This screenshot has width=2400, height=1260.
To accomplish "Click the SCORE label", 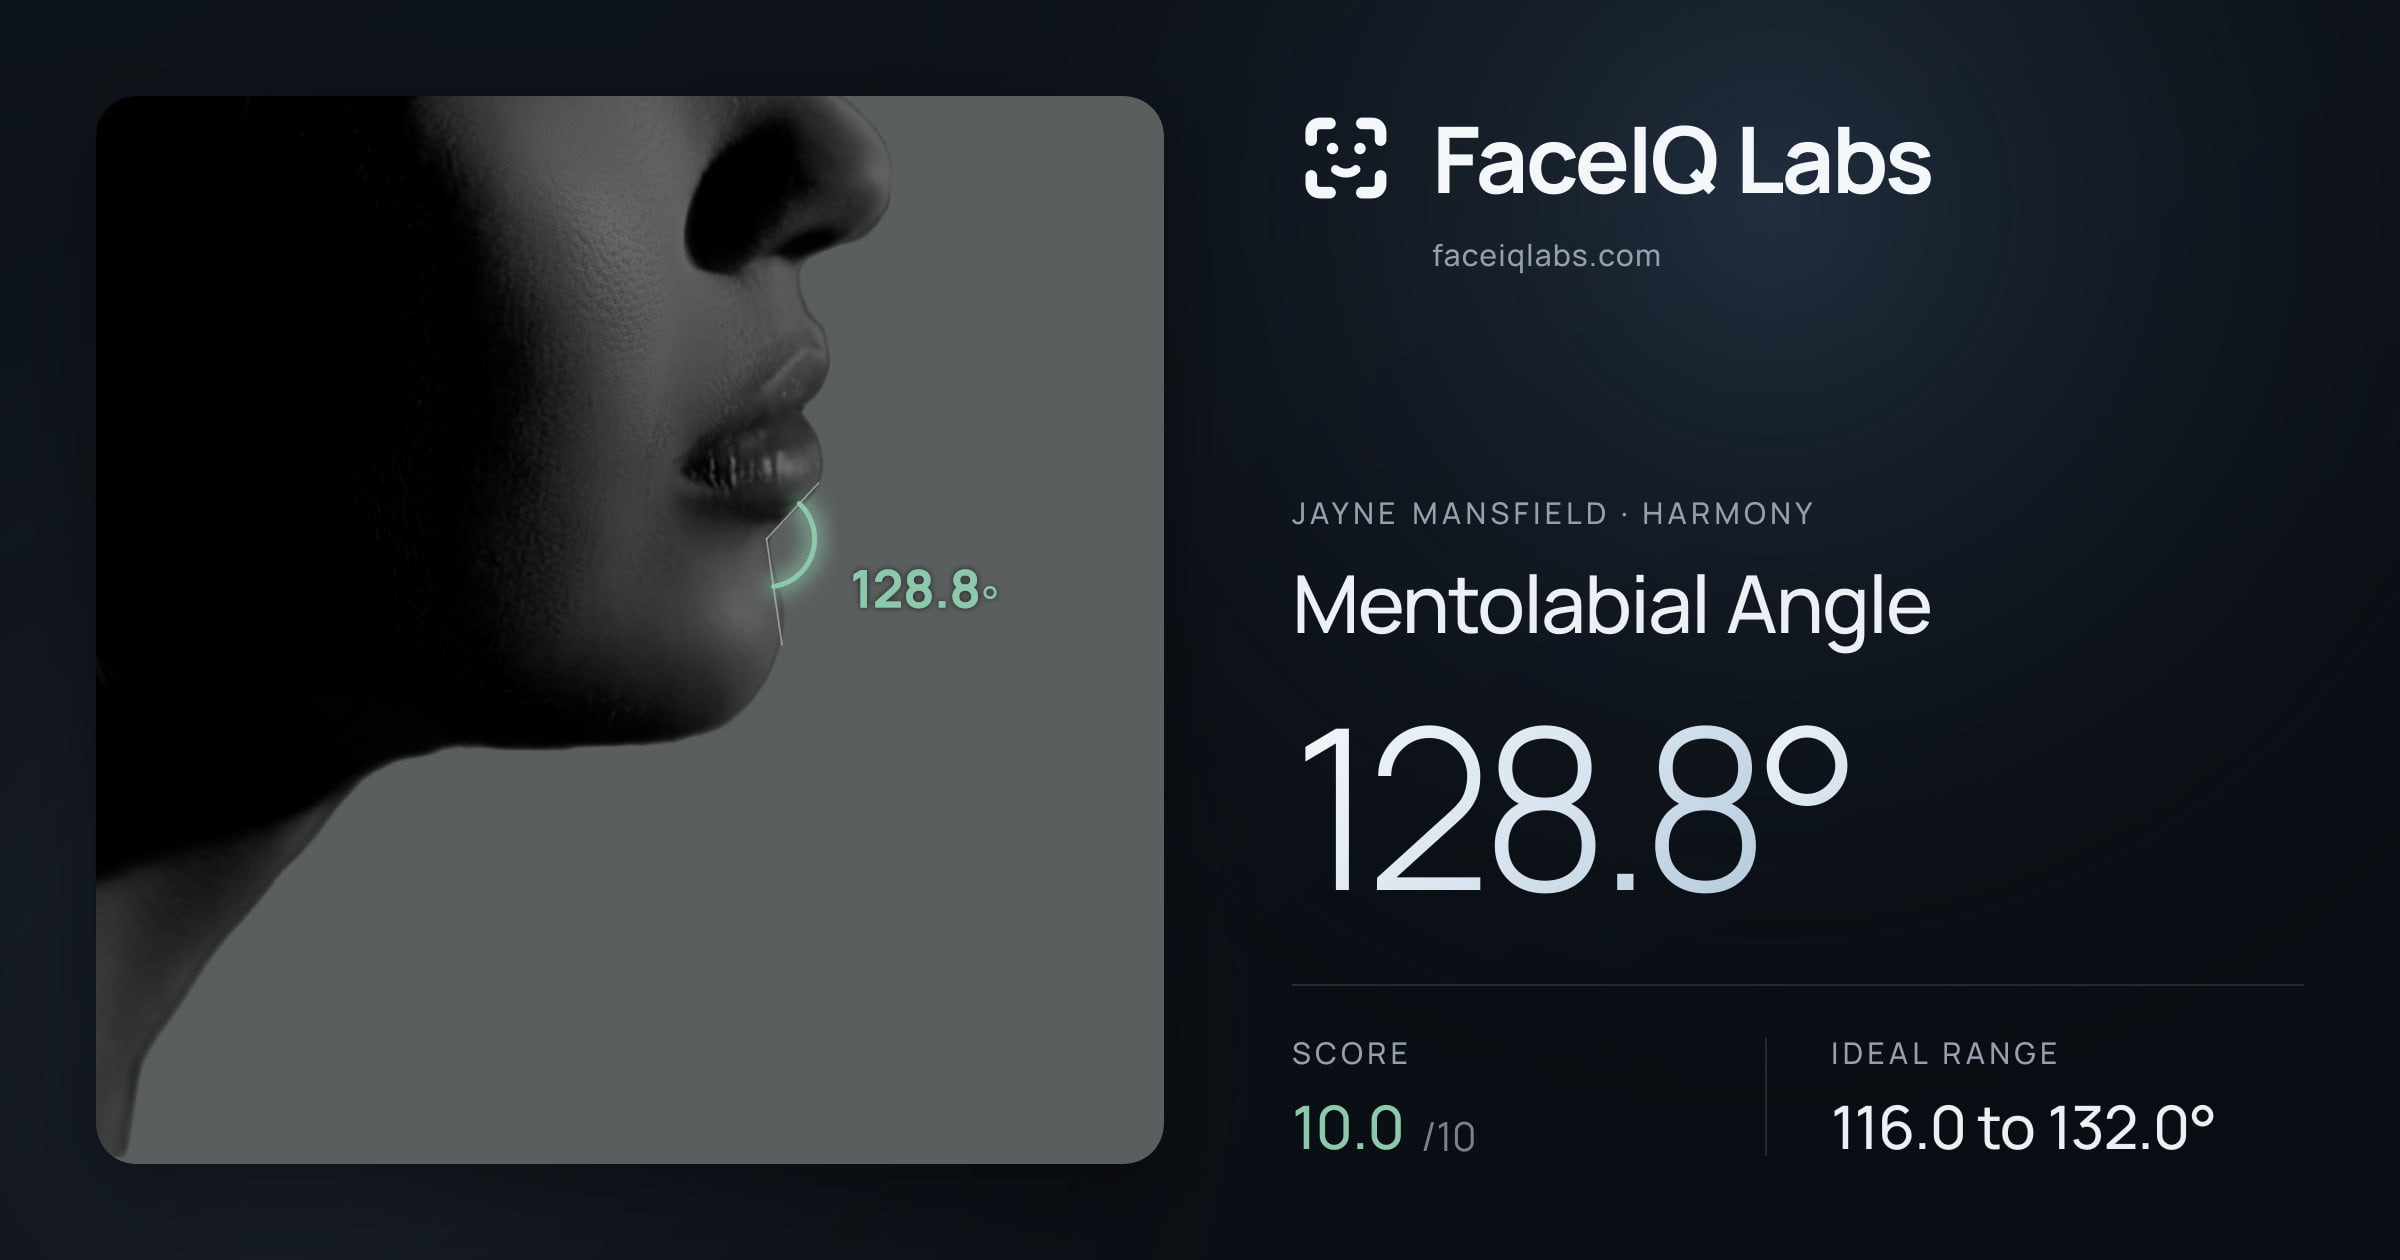I will tap(1350, 1053).
